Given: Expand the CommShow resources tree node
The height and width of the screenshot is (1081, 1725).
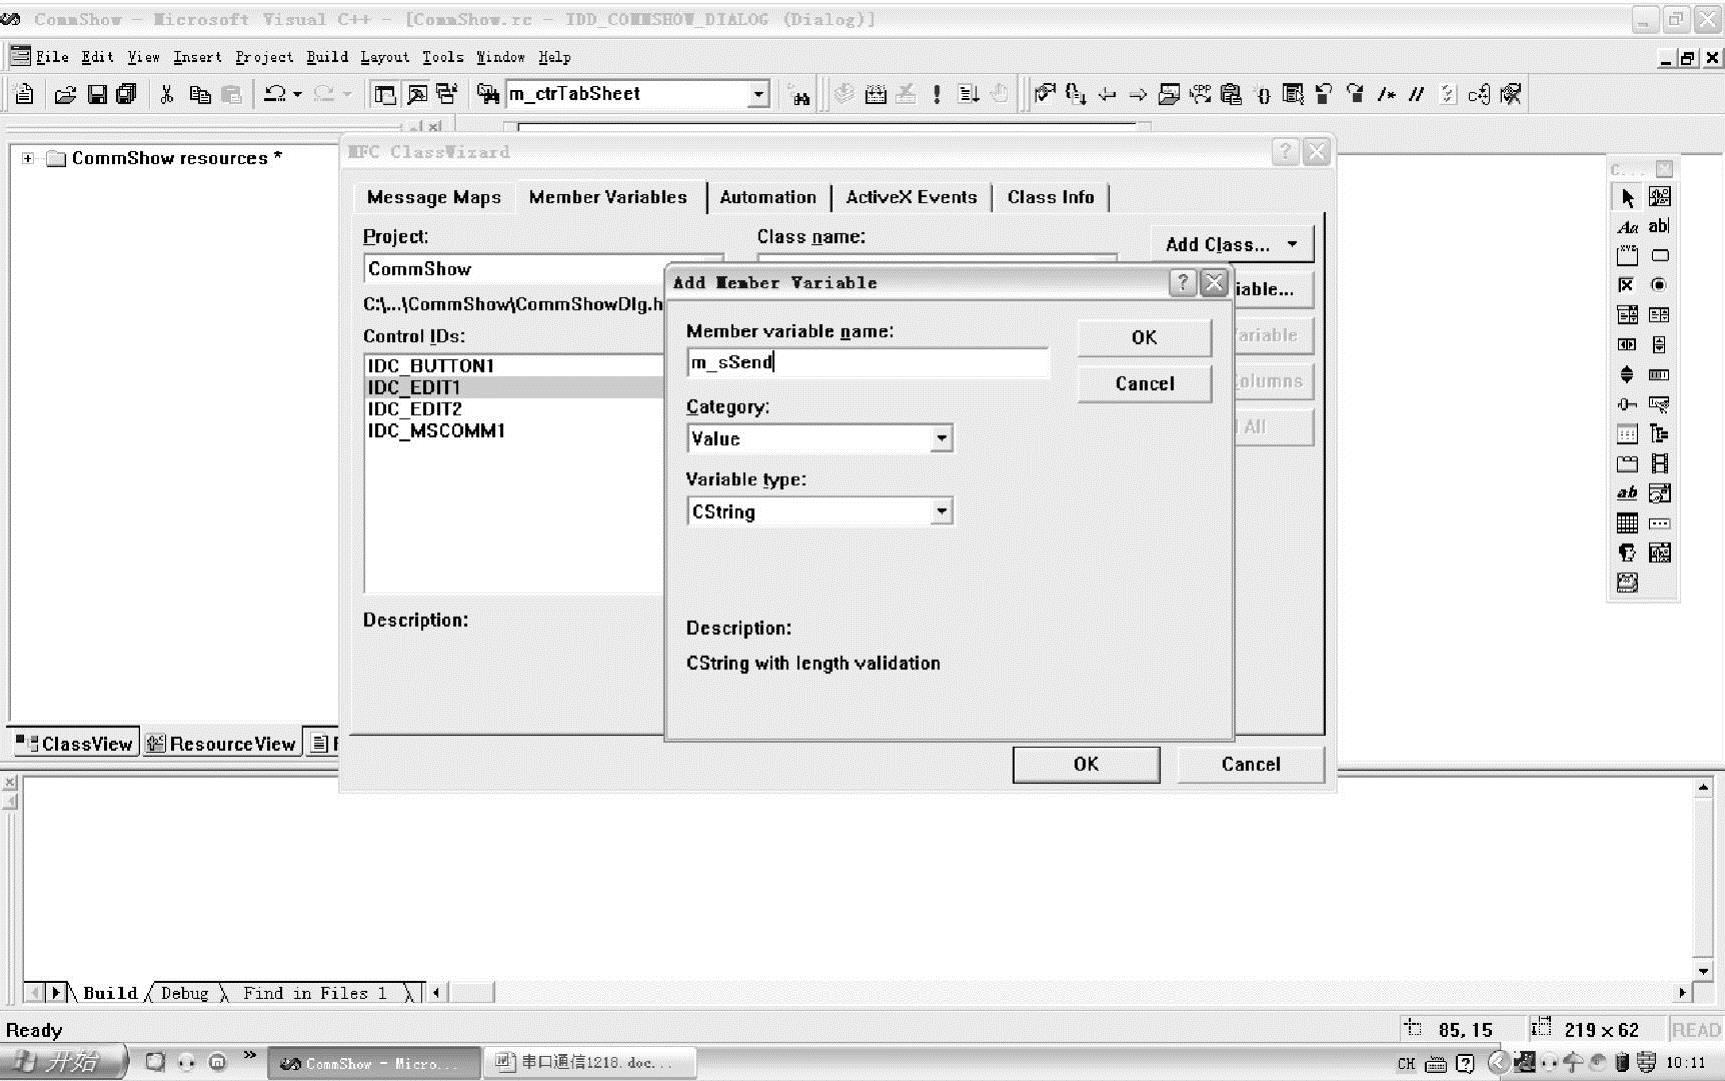Looking at the screenshot, I should [x=28, y=158].
